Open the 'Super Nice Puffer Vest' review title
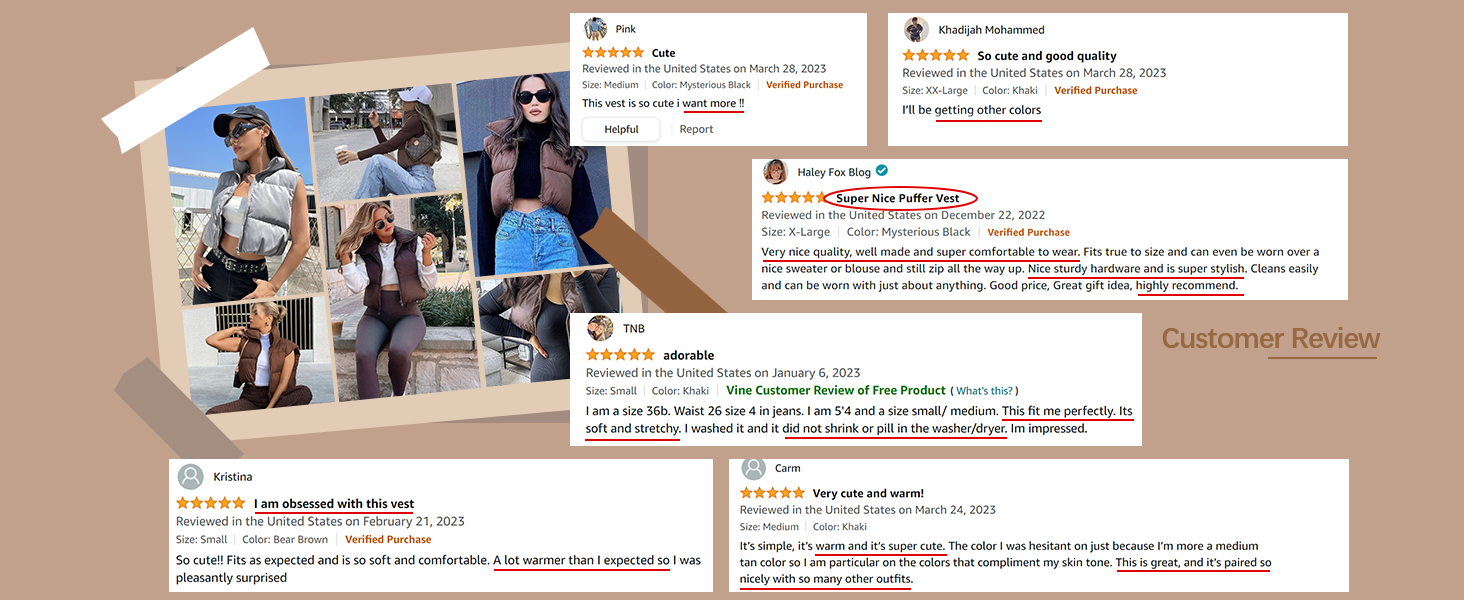Image resolution: width=1464 pixels, height=600 pixels. (x=898, y=198)
